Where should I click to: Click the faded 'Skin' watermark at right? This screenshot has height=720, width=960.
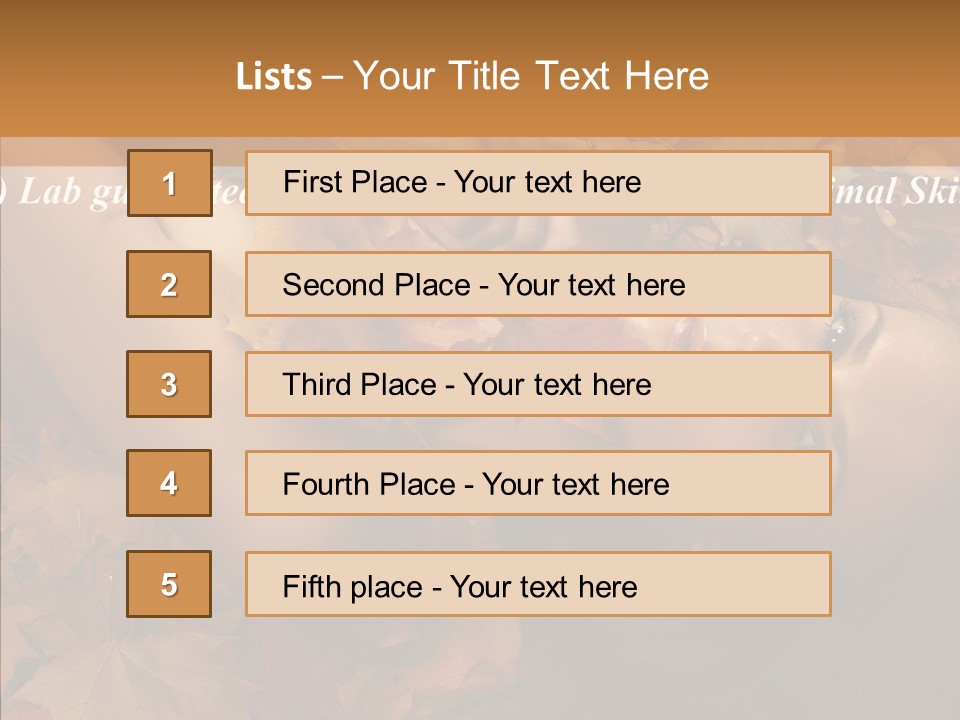point(930,192)
